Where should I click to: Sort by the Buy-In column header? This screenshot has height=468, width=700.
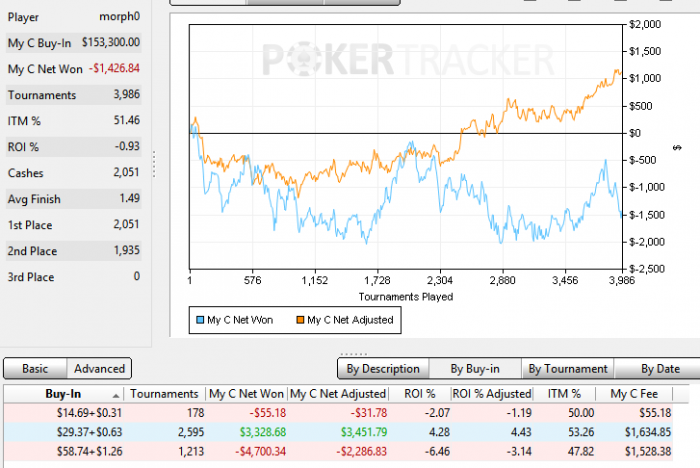pos(63,394)
